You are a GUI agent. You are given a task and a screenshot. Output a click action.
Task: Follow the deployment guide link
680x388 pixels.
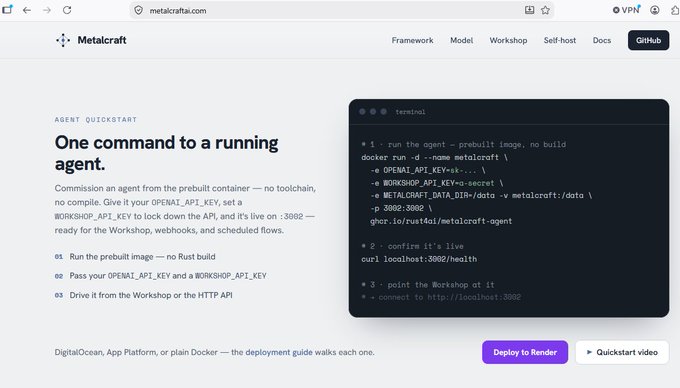279,352
